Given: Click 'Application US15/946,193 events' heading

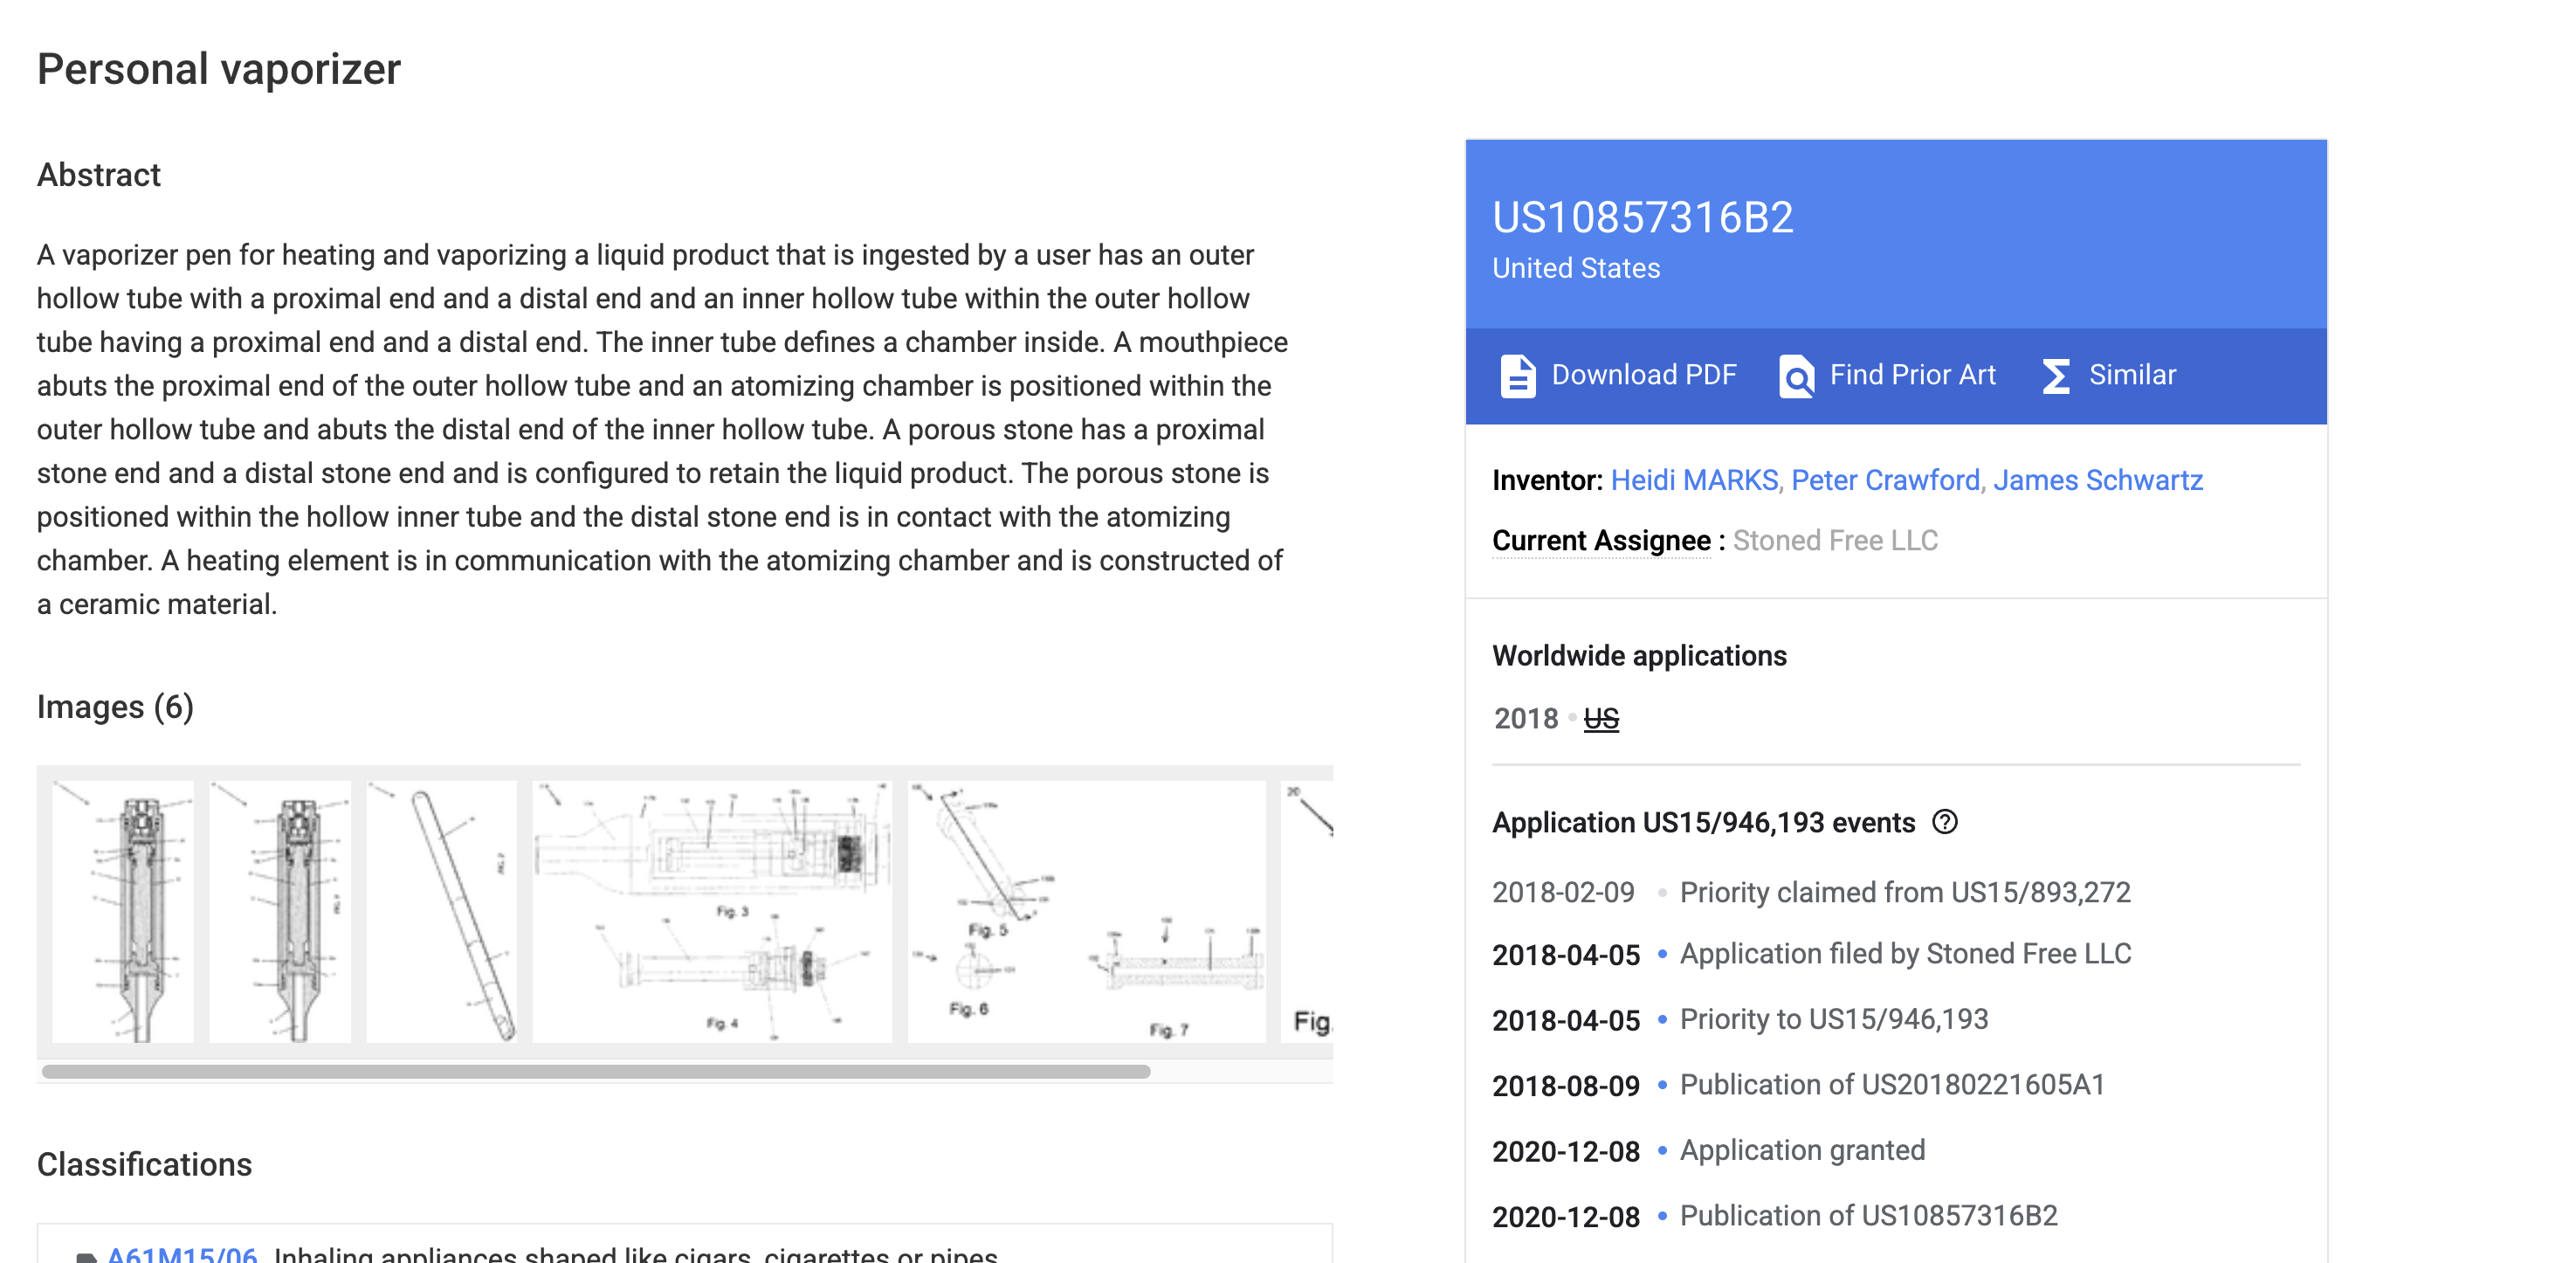Looking at the screenshot, I should [x=1703, y=822].
